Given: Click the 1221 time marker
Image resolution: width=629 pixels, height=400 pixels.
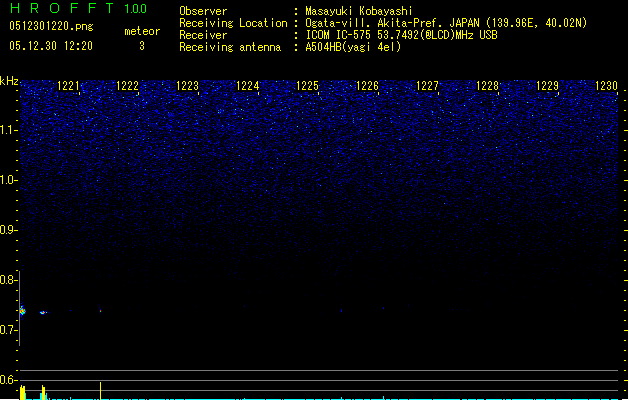Looking at the screenshot, I should 68,86.
